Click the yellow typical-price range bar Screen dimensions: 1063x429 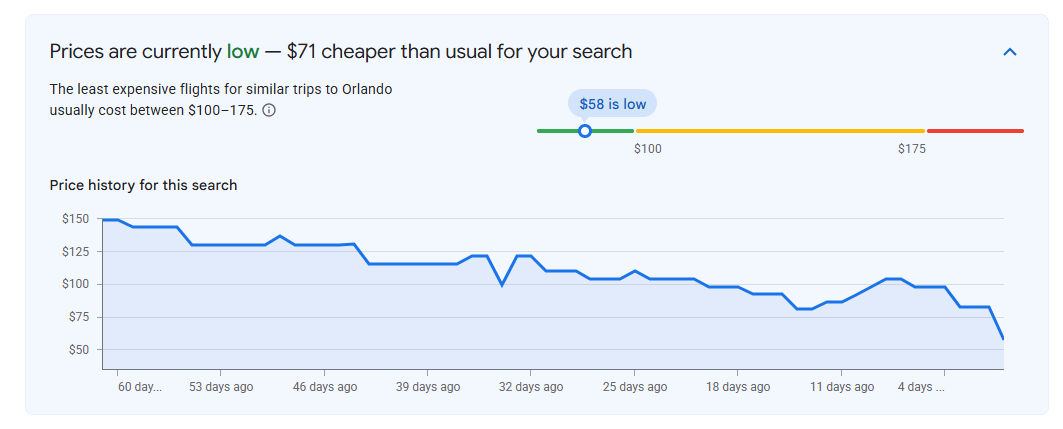(780, 131)
